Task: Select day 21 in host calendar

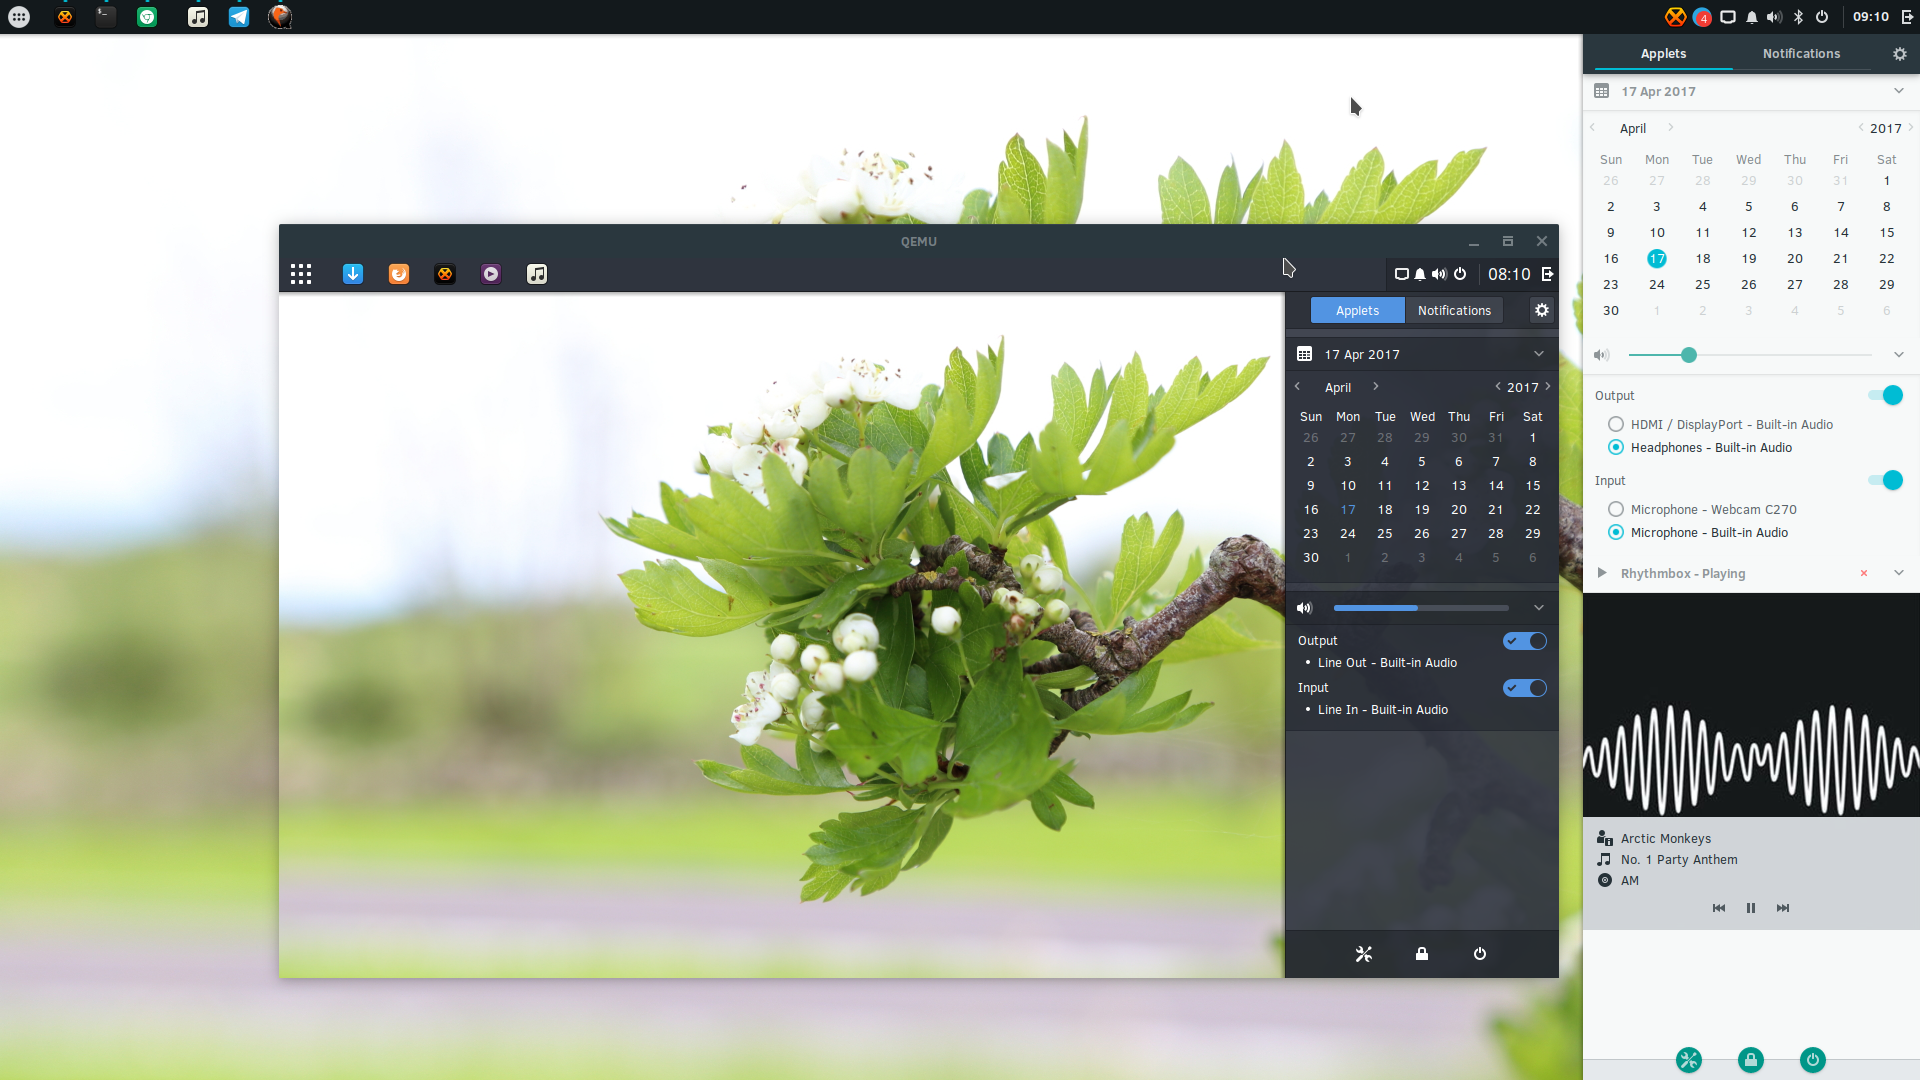Action: click(1841, 259)
